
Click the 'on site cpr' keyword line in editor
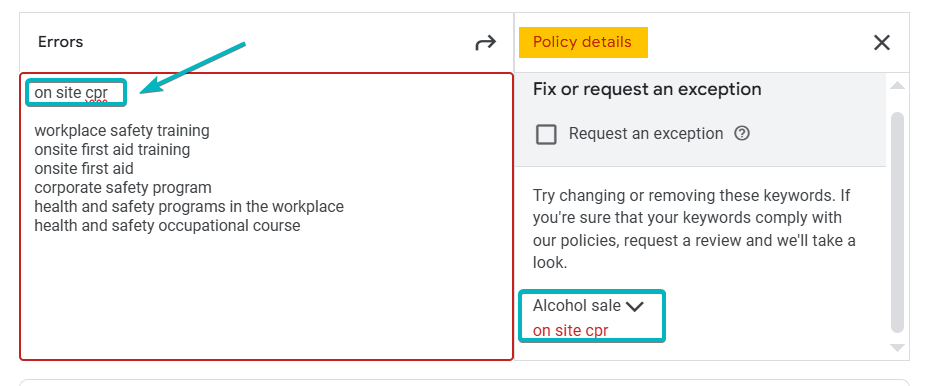click(71, 93)
